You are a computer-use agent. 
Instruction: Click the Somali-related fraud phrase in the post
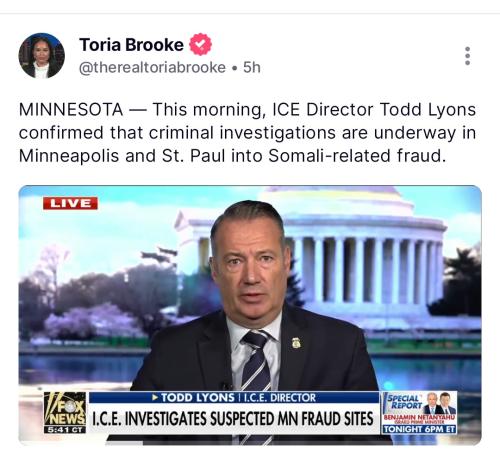pos(357,156)
